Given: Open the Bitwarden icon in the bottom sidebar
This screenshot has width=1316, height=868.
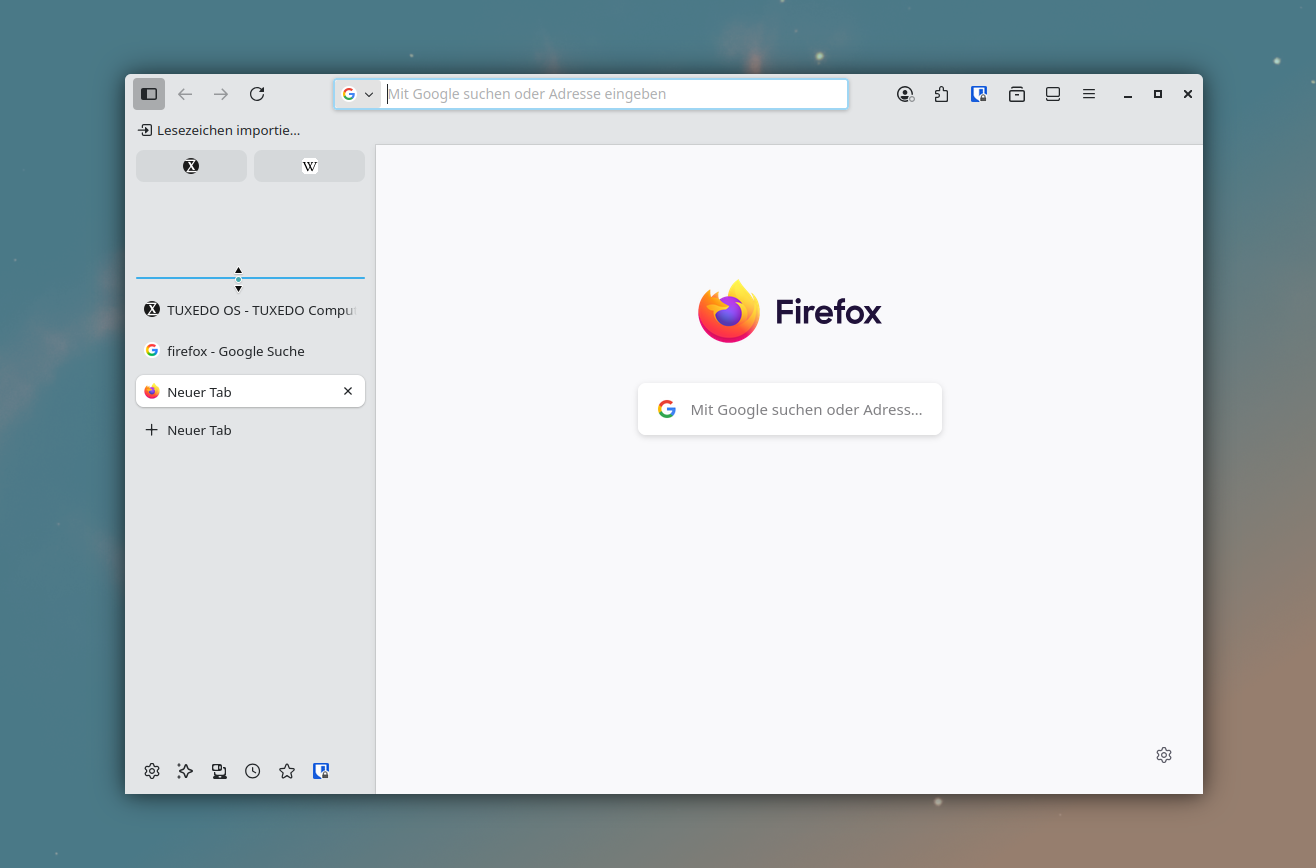Looking at the screenshot, I should point(321,771).
